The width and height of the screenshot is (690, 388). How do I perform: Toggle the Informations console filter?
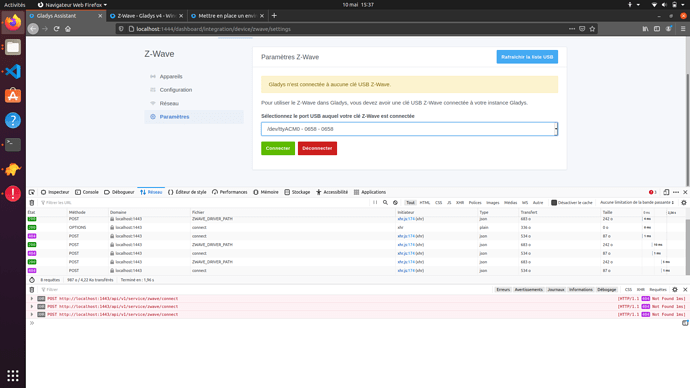pos(580,289)
